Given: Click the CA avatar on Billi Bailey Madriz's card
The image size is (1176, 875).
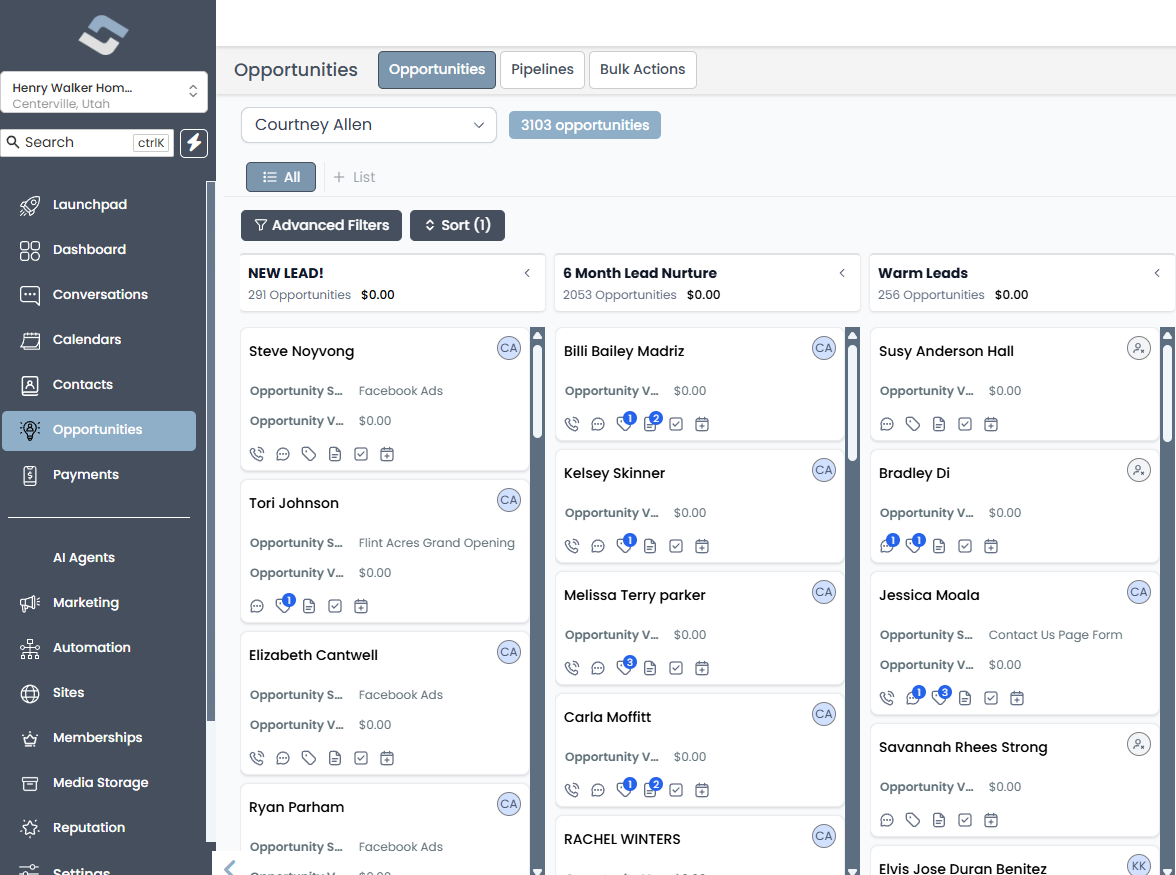Looking at the screenshot, I should click(823, 347).
